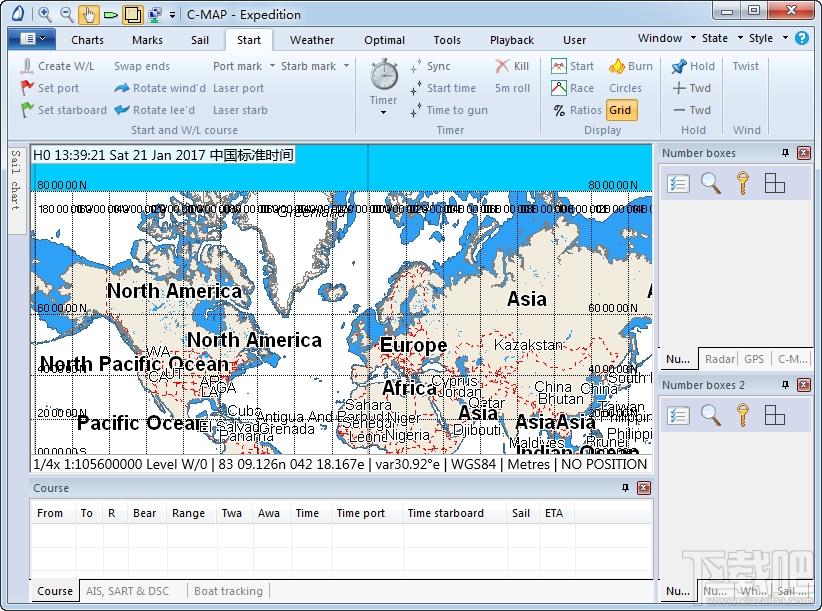Open the Charts ribbon tab
822x611 pixels.
[x=88, y=40]
